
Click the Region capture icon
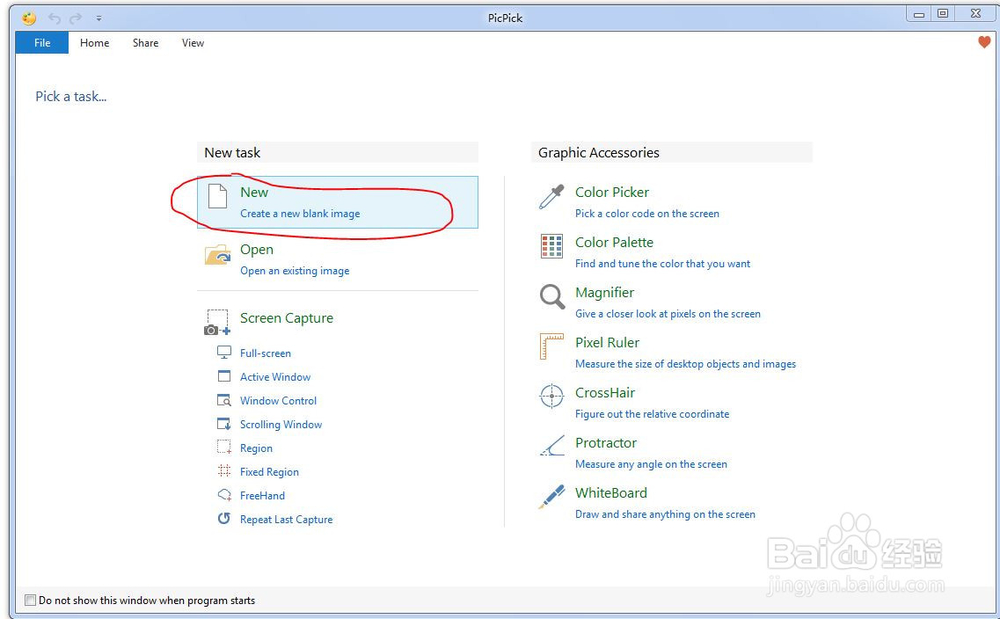click(224, 448)
